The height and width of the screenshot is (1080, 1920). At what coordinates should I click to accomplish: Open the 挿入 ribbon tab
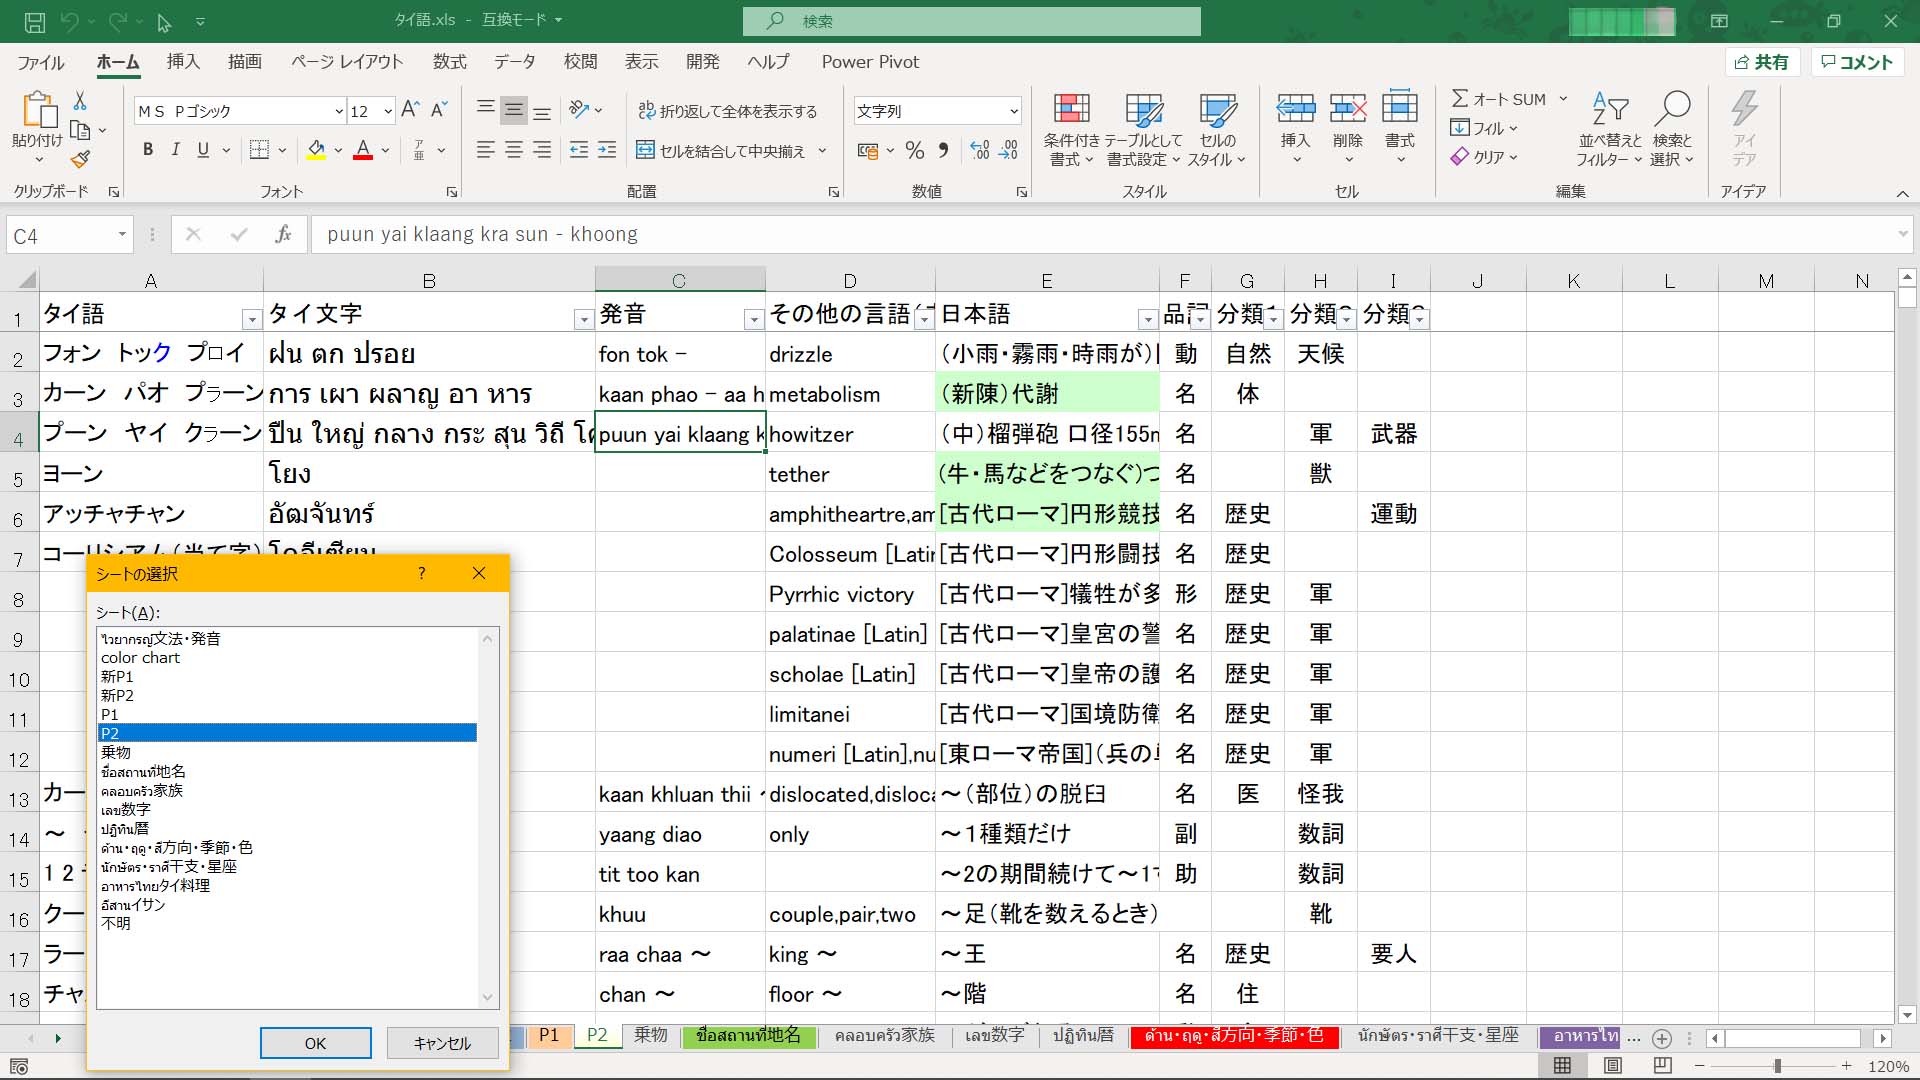point(183,62)
